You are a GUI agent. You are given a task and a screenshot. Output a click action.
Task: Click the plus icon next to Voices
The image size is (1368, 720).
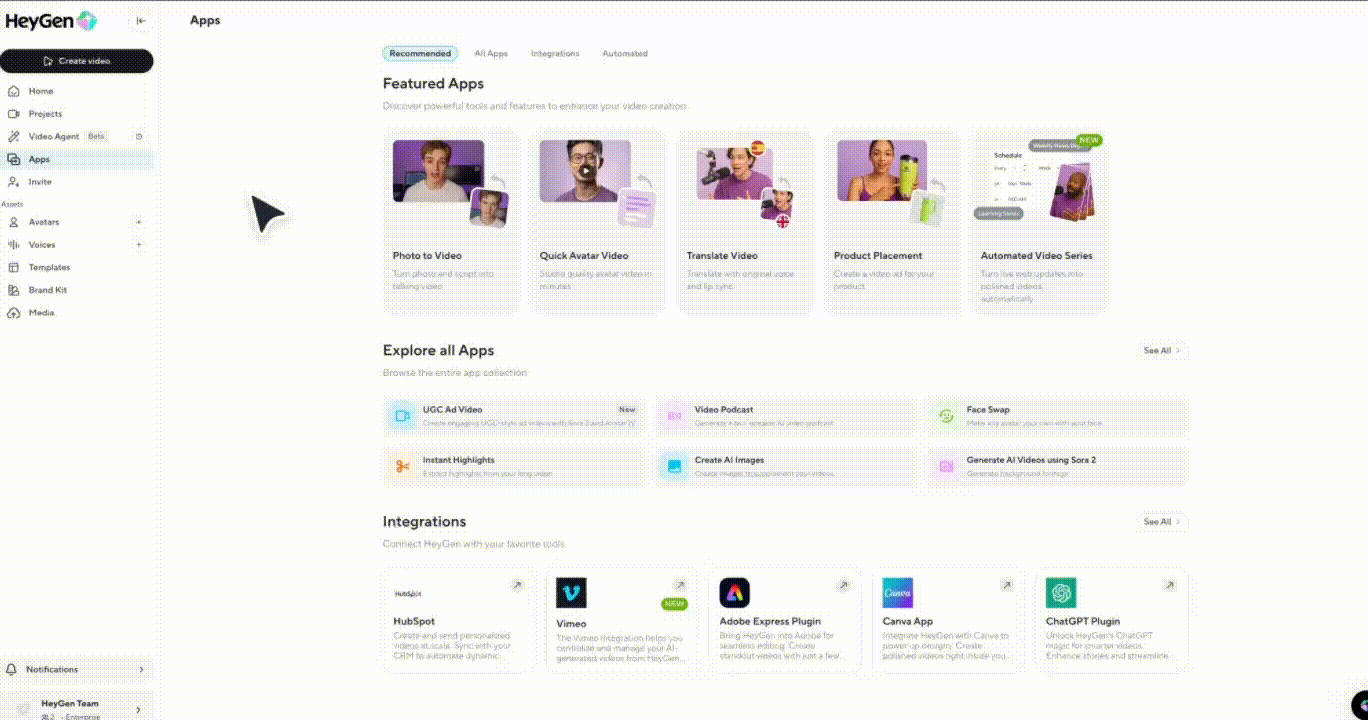[138, 245]
